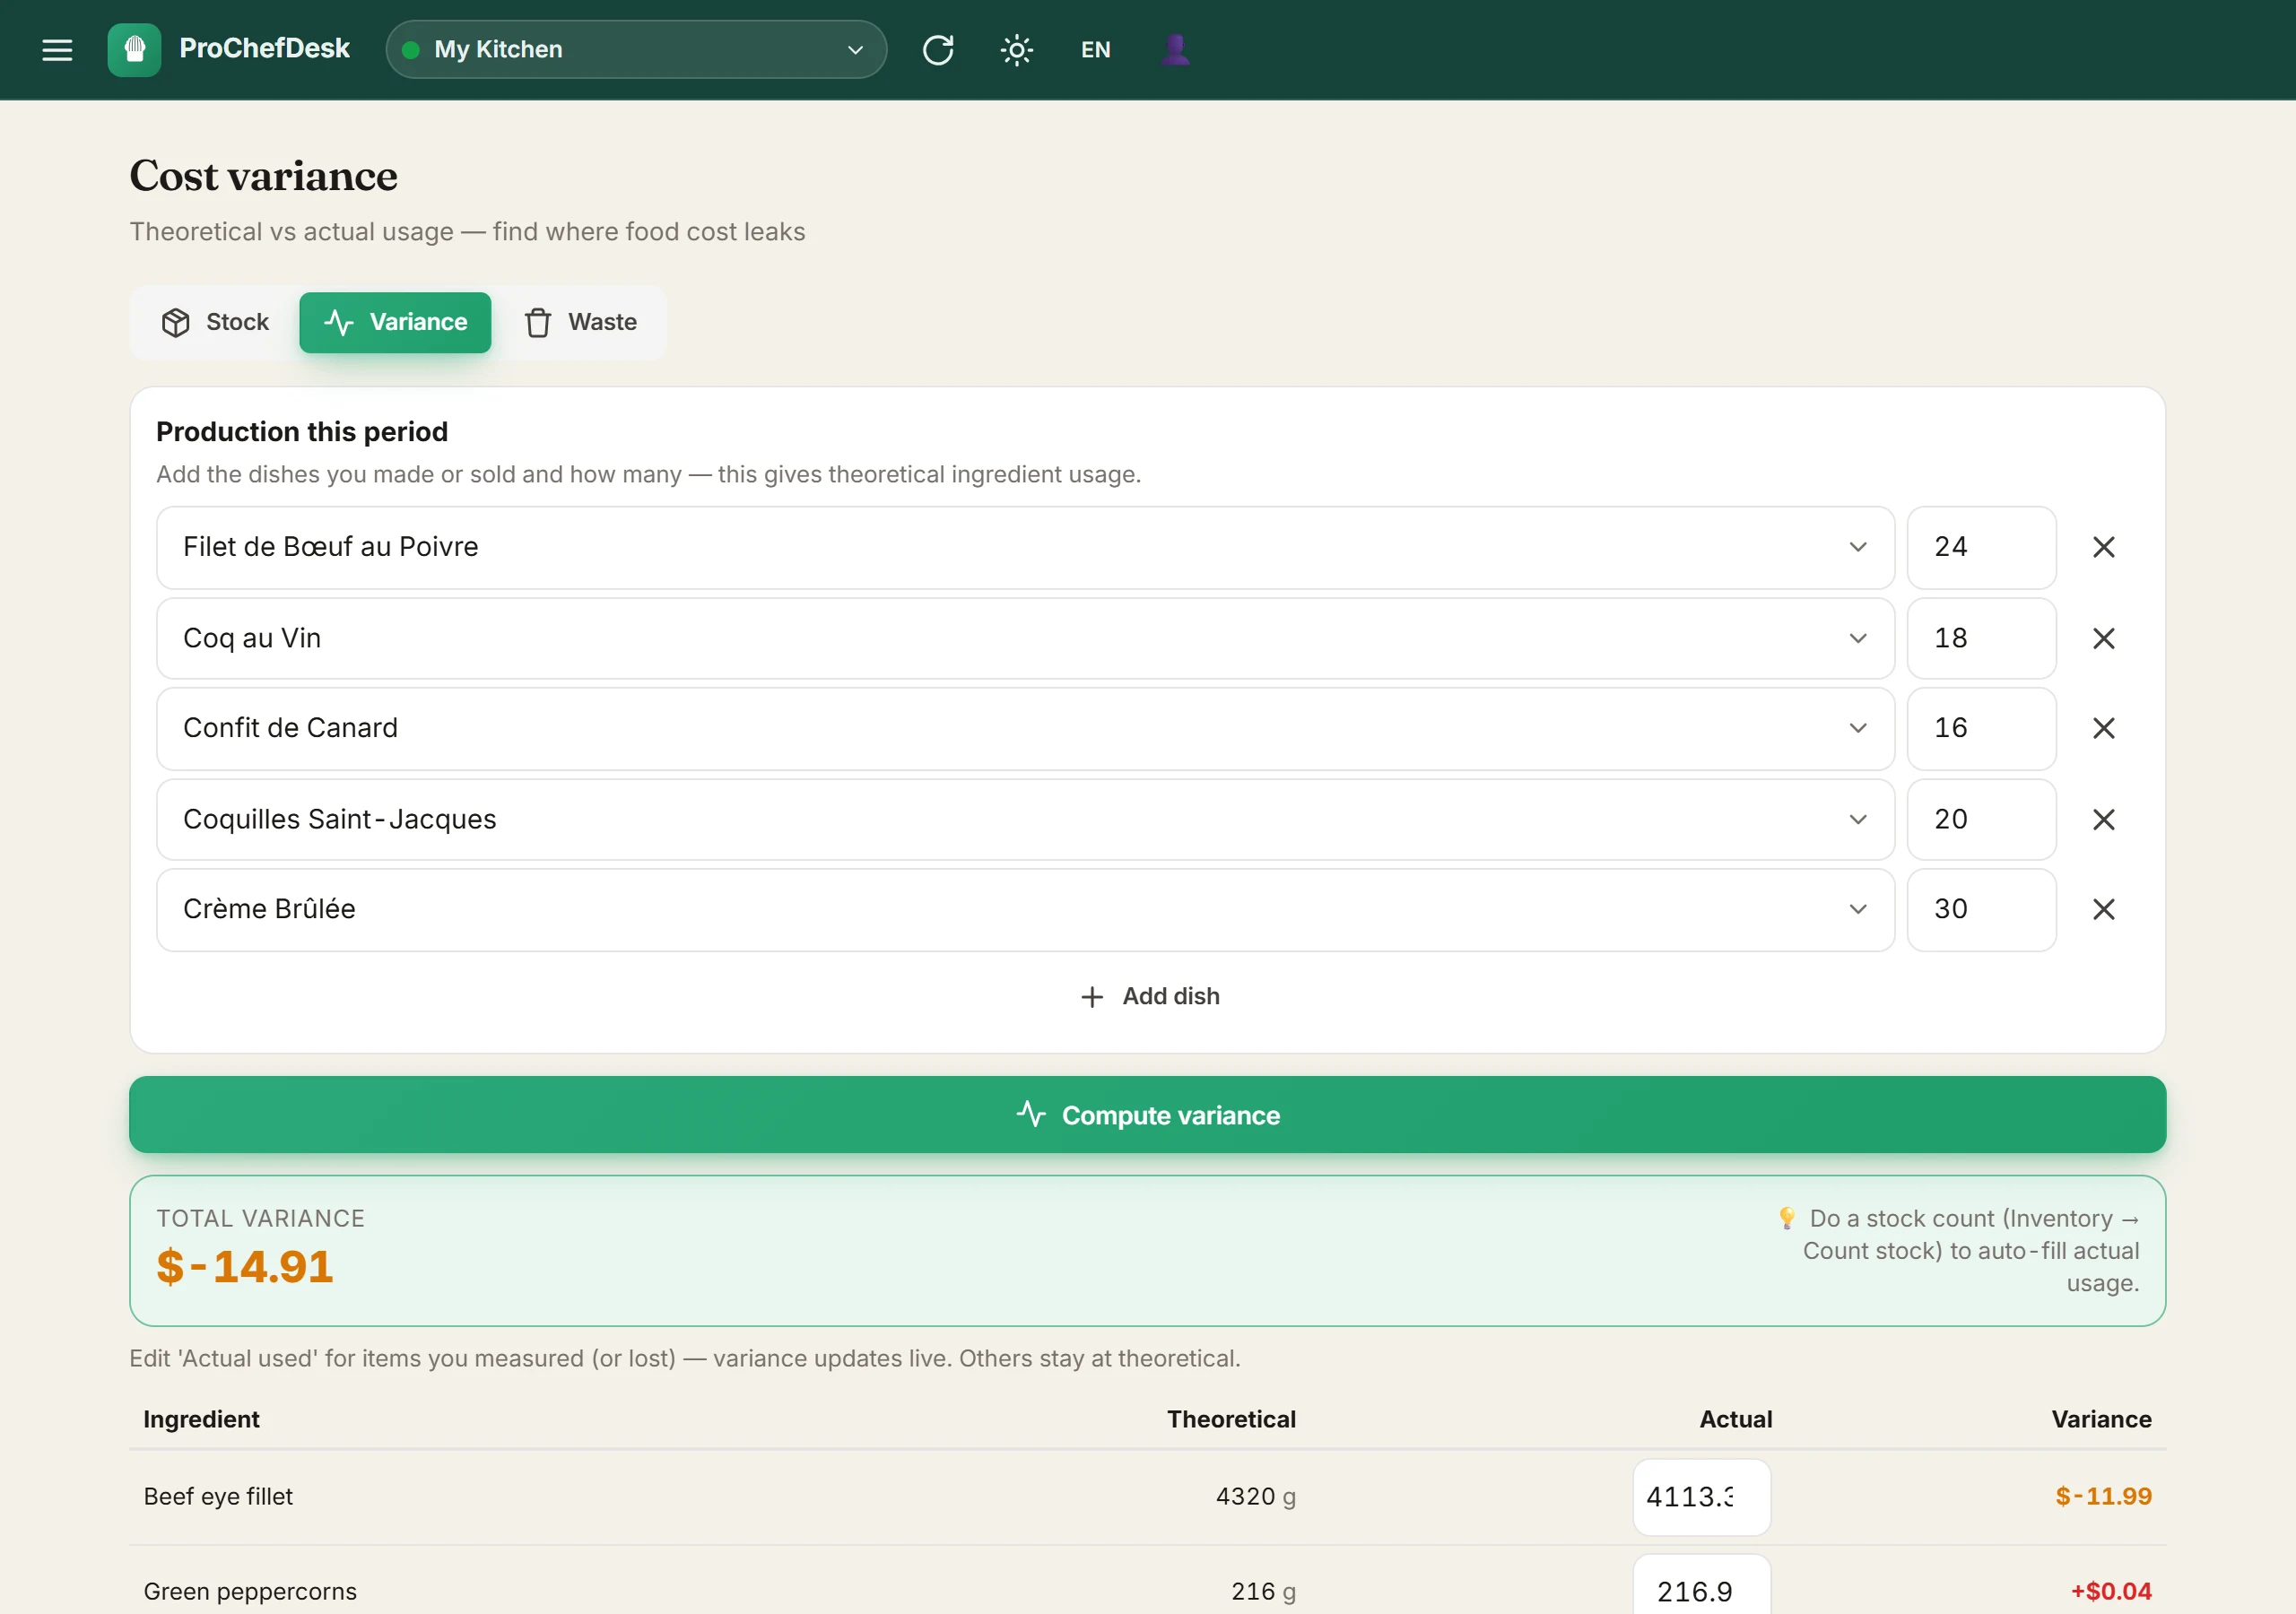This screenshot has height=1614, width=2296.
Task: Click the Theoretical column header
Action: tap(1231, 1419)
